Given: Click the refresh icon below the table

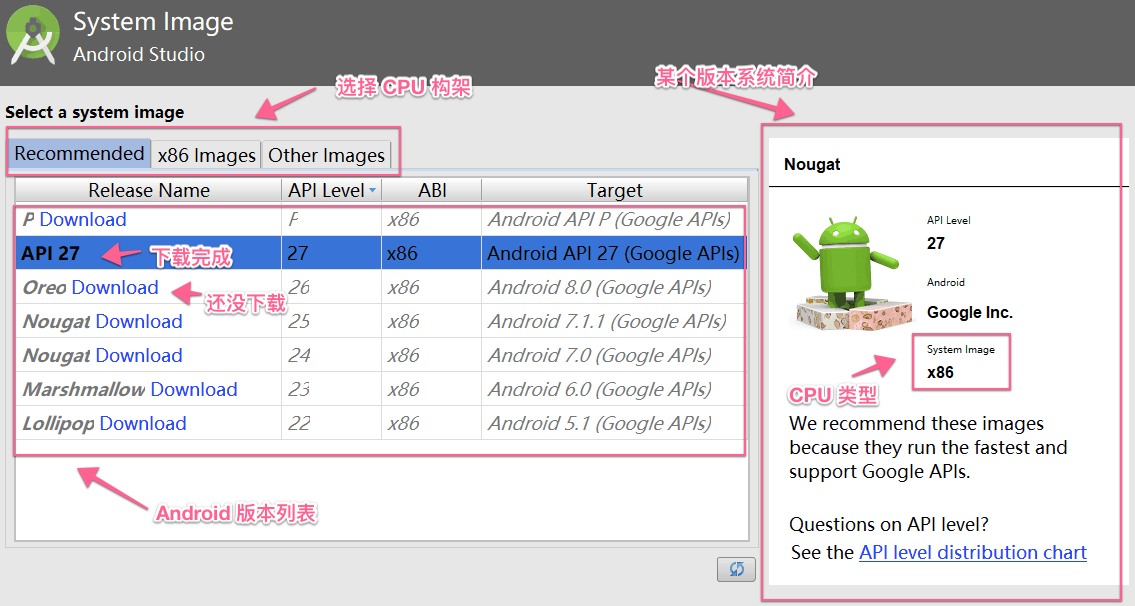Looking at the screenshot, I should coord(736,569).
